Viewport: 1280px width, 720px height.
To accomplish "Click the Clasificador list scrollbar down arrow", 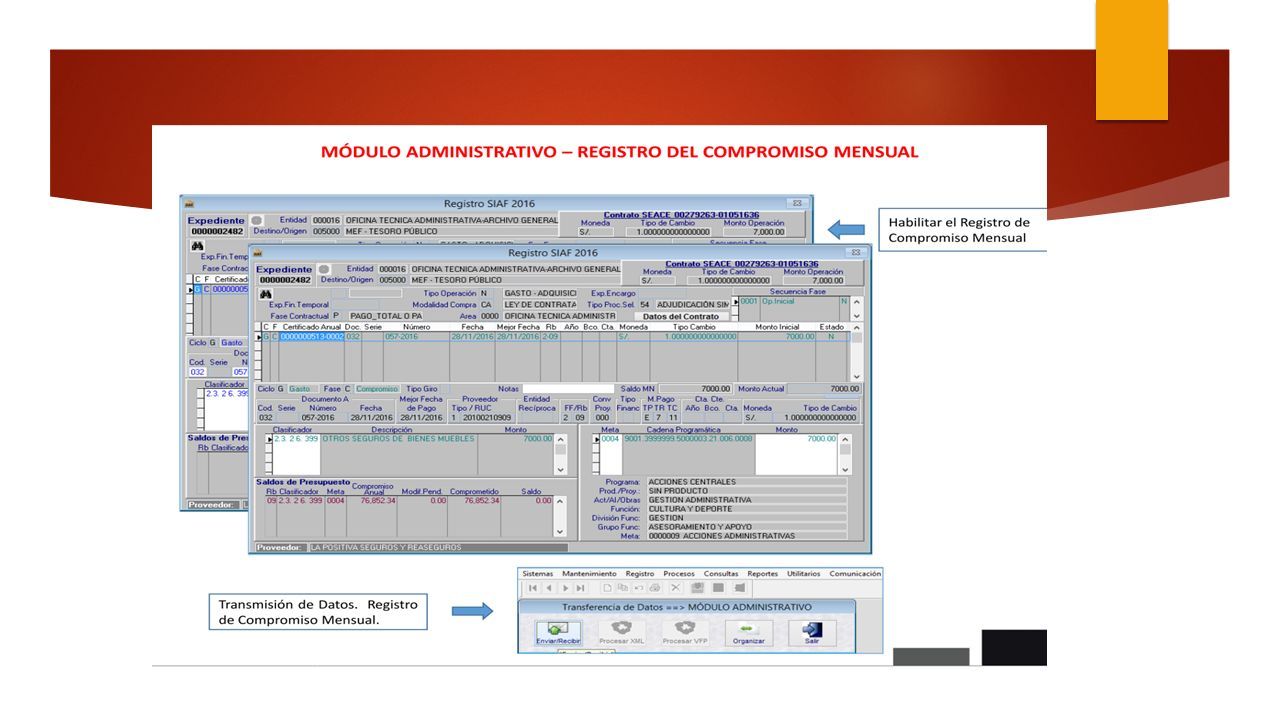I will click(x=560, y=470).
